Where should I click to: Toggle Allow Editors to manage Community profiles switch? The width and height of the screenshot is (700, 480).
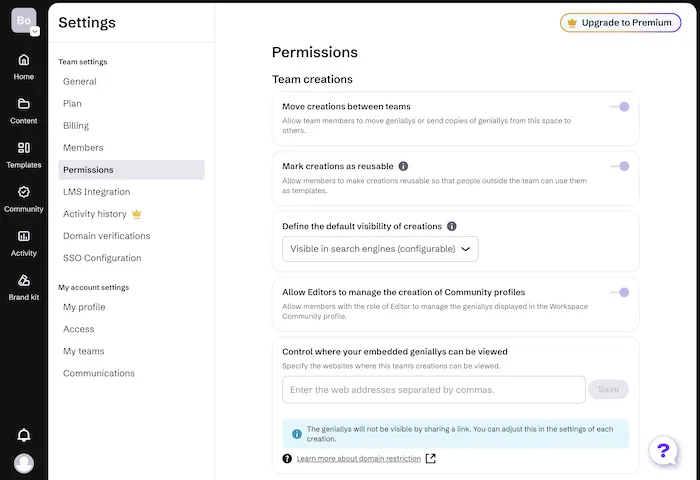click(620, 292)
